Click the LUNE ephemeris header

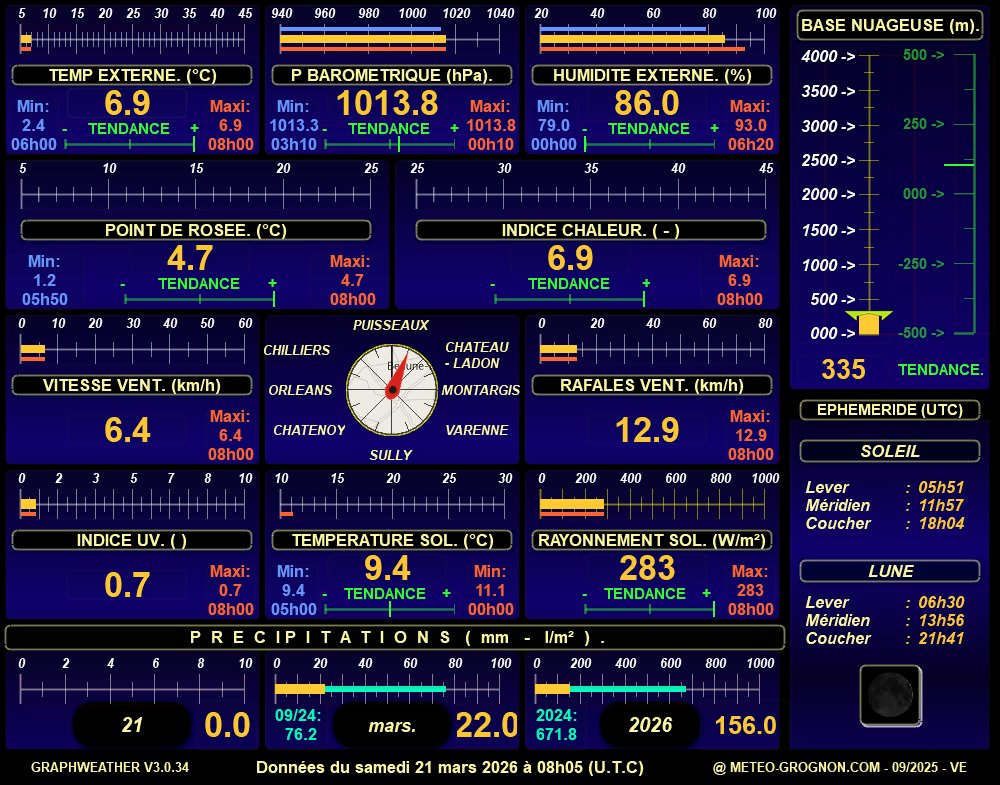point(889,571)
